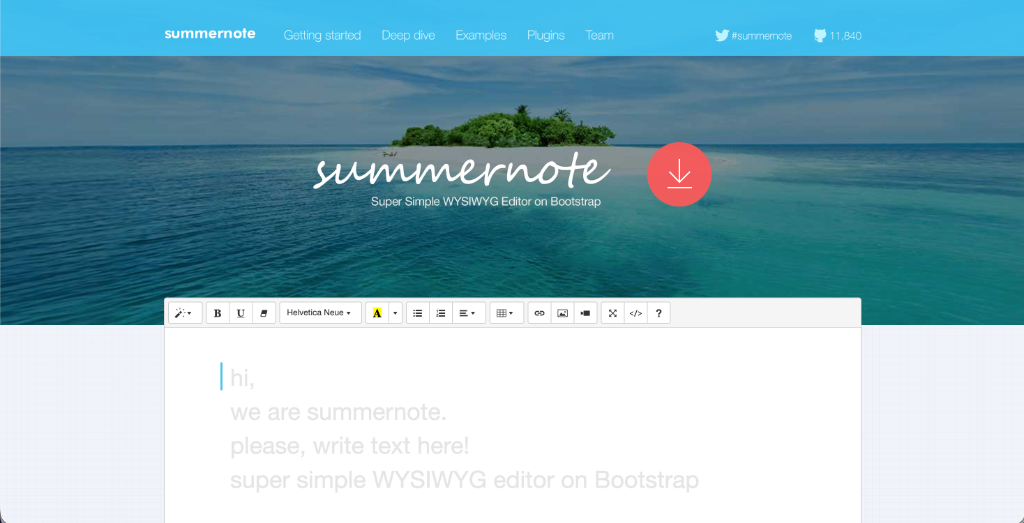1024x523 pixels.
Task: Apply the yellow highlight recent color
Action: (377, 313)
